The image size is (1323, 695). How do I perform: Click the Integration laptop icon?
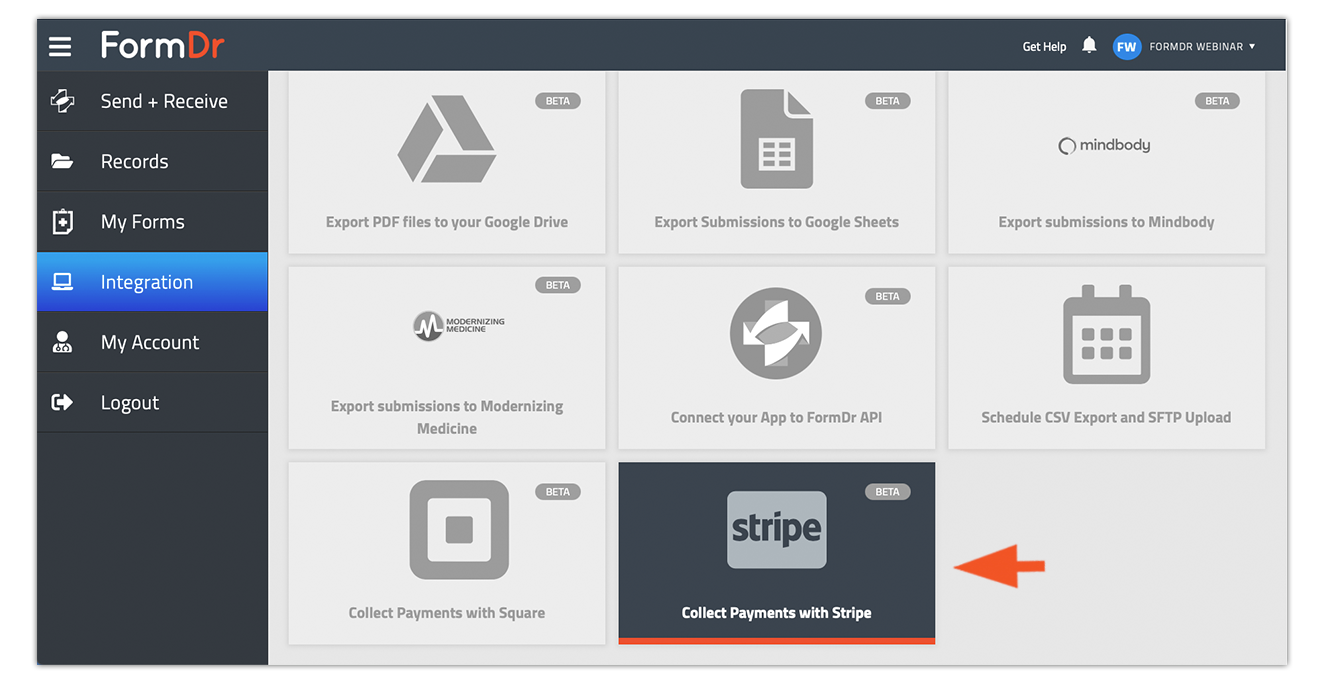[x=62, y=282]
